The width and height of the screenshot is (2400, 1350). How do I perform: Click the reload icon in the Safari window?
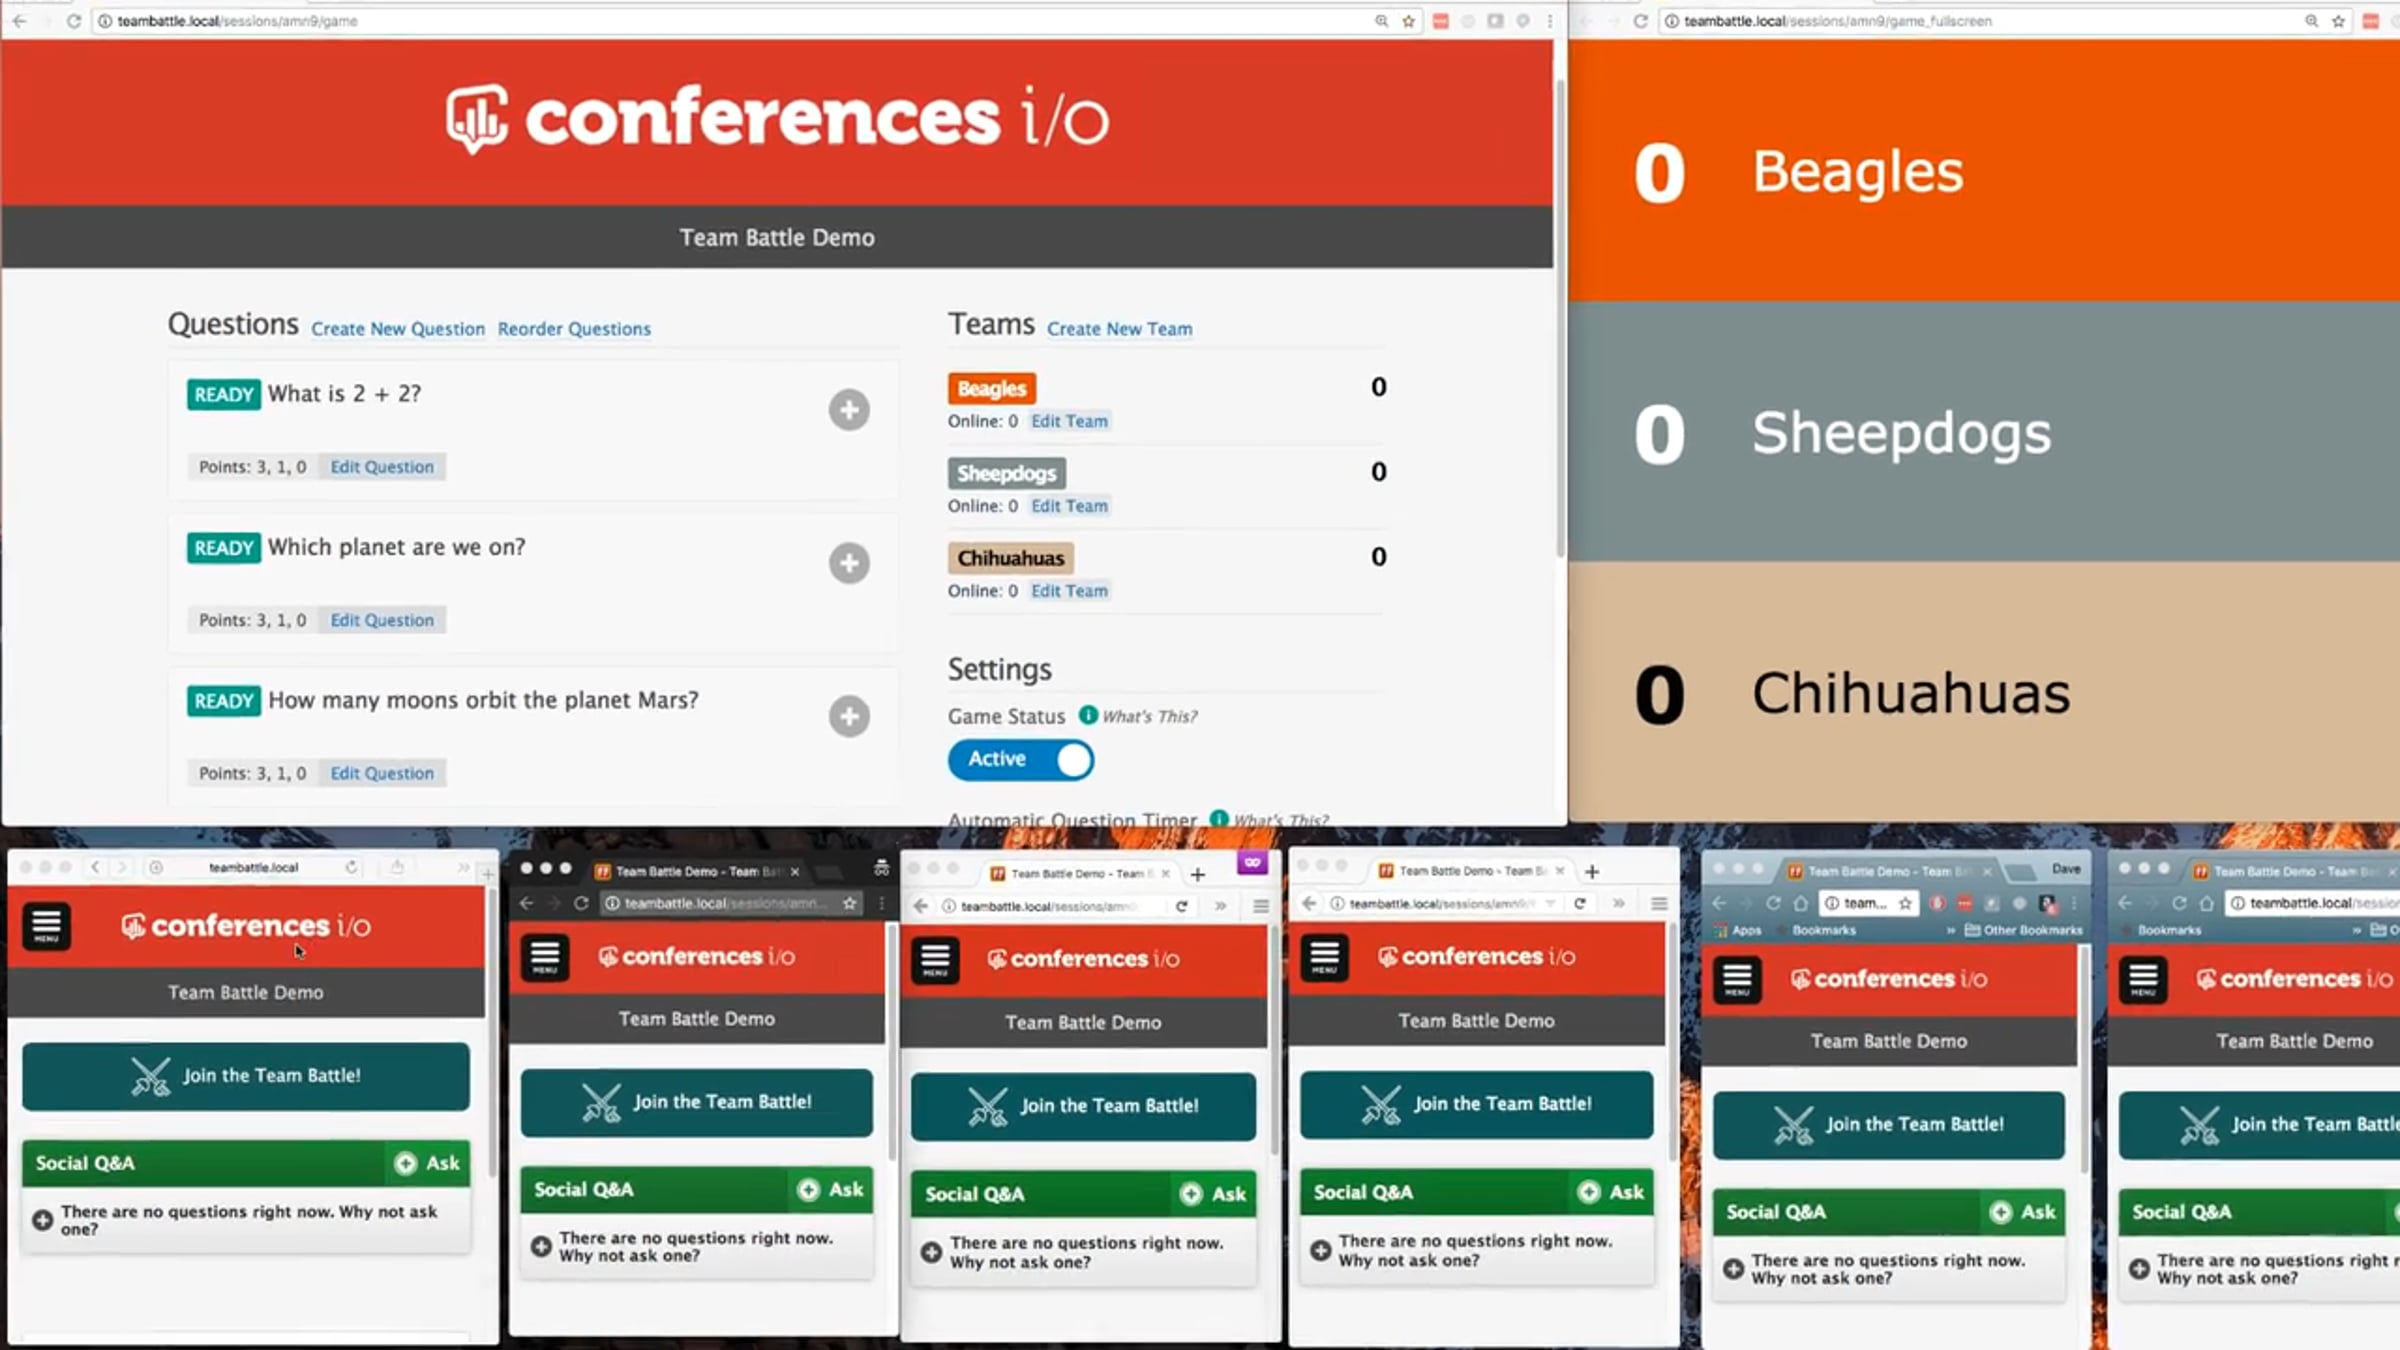[x=351, y=867]
